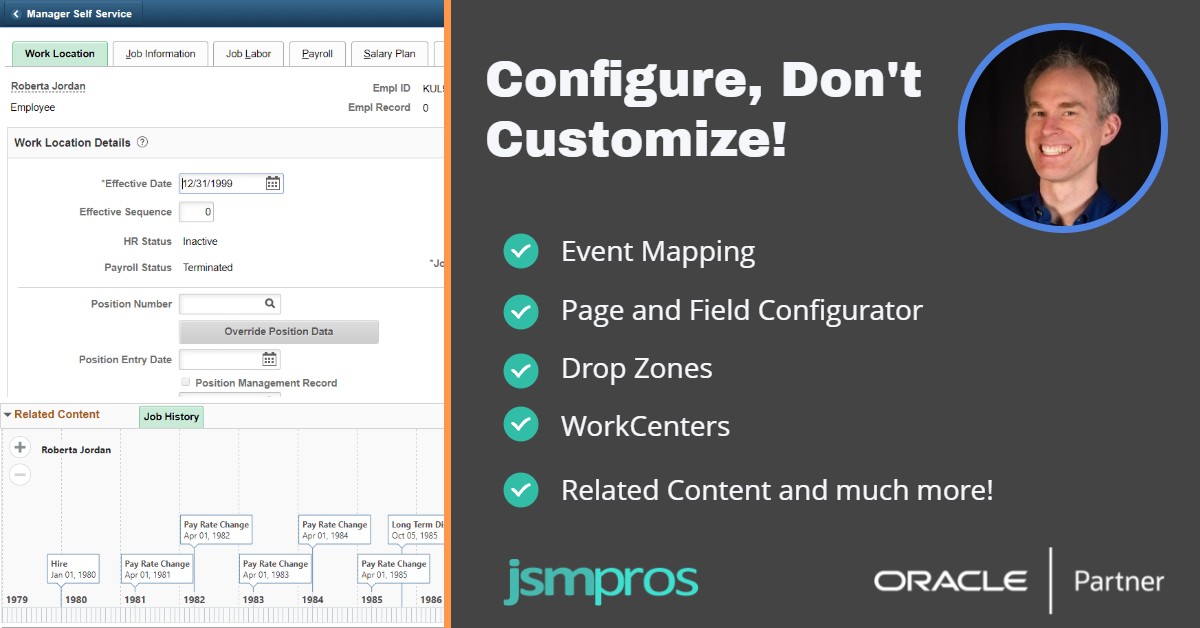Click the 1983 year label on timeline
Viewport: 1200px width, 628px height.
[x=254, y=600]
